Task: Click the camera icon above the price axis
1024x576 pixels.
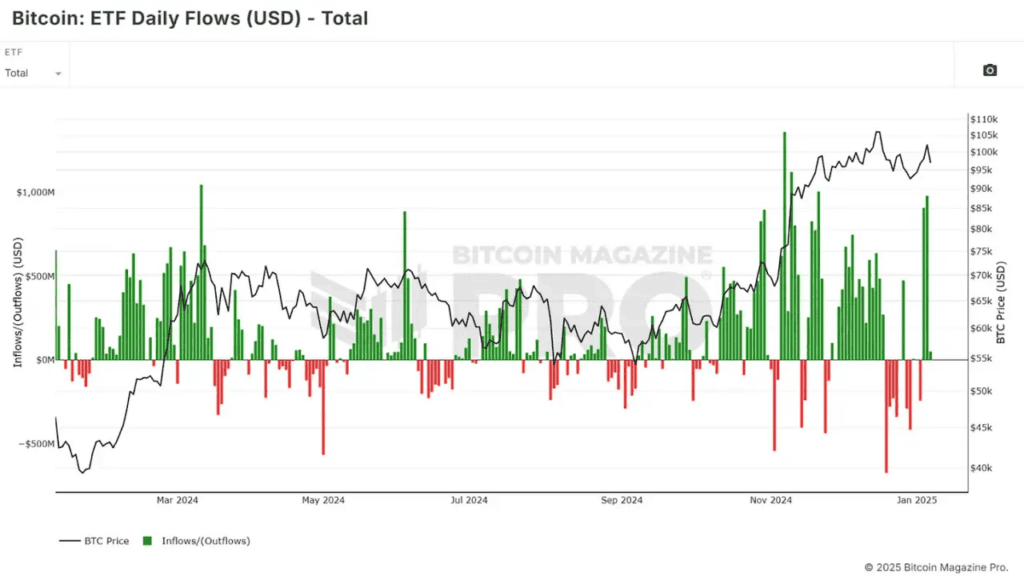Action: click(x=989, y=70)
